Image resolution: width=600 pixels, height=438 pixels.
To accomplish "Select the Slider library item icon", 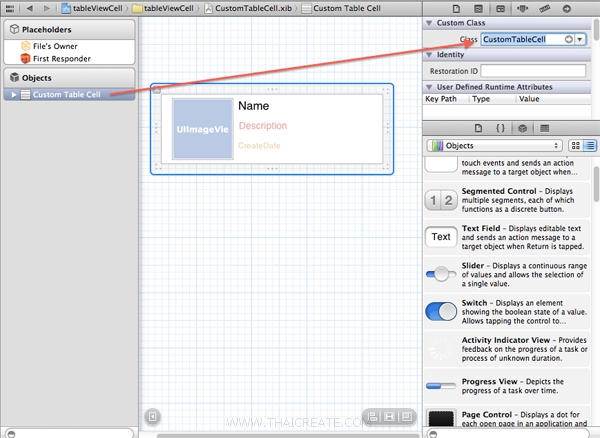I will point(441,274).
